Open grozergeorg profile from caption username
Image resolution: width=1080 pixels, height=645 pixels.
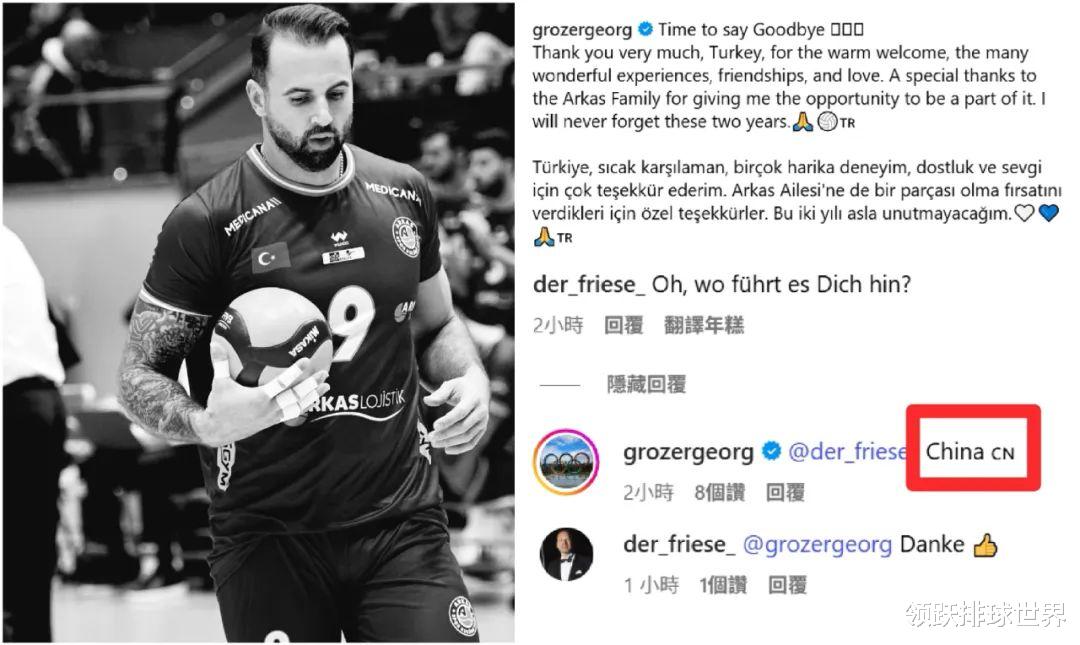[582, 30]
